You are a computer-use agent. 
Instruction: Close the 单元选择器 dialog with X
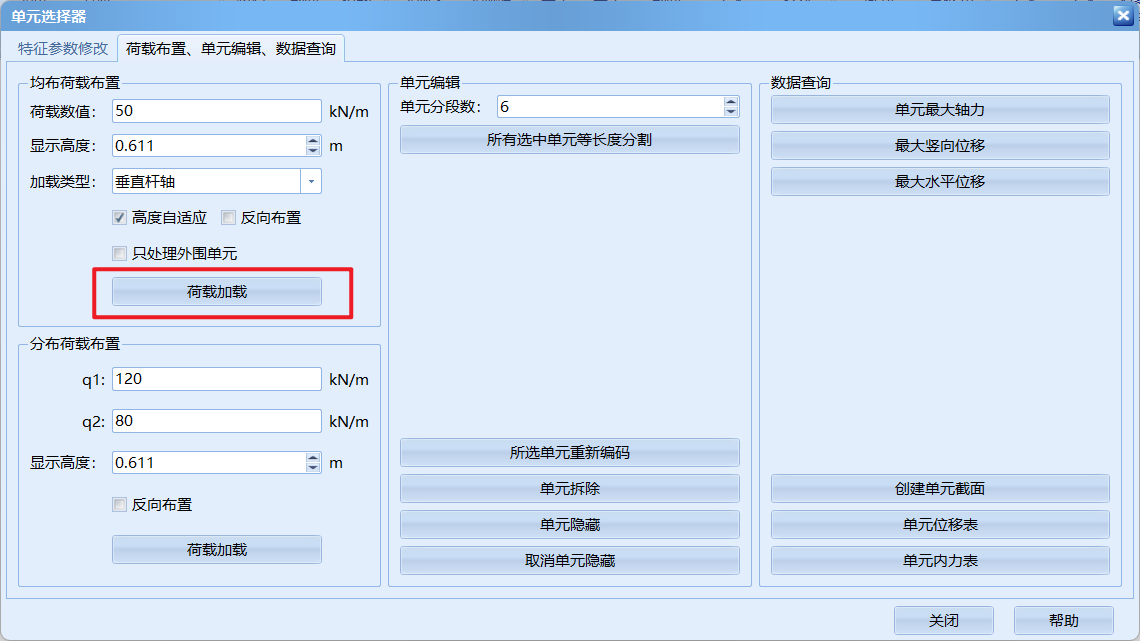click(1122, 15)
